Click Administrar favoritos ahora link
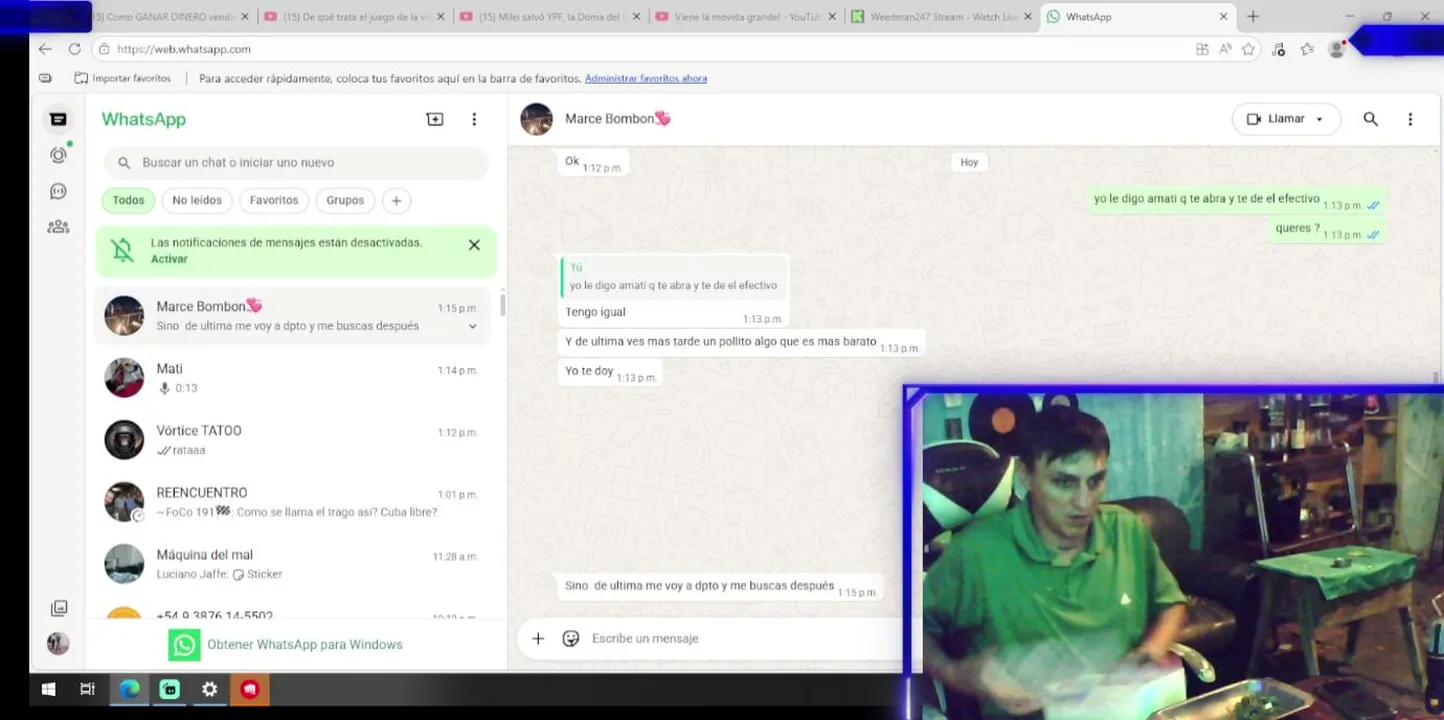Screen dimensions: 1444x720 646,78
